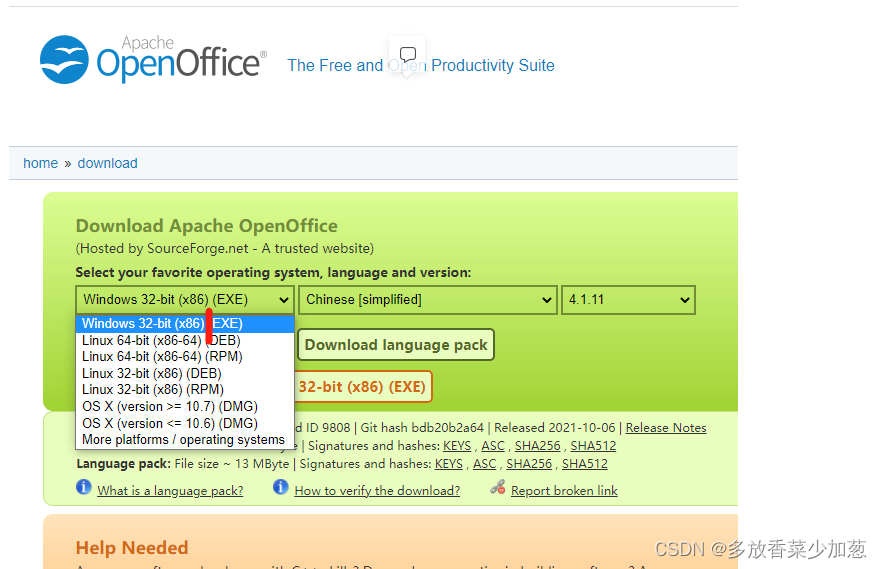Viewport: 882px width, 569px height.
Task: Select Windows 32-bit (x86) (EXE) option
Action: pyautogui.click(x=185, y=324)
